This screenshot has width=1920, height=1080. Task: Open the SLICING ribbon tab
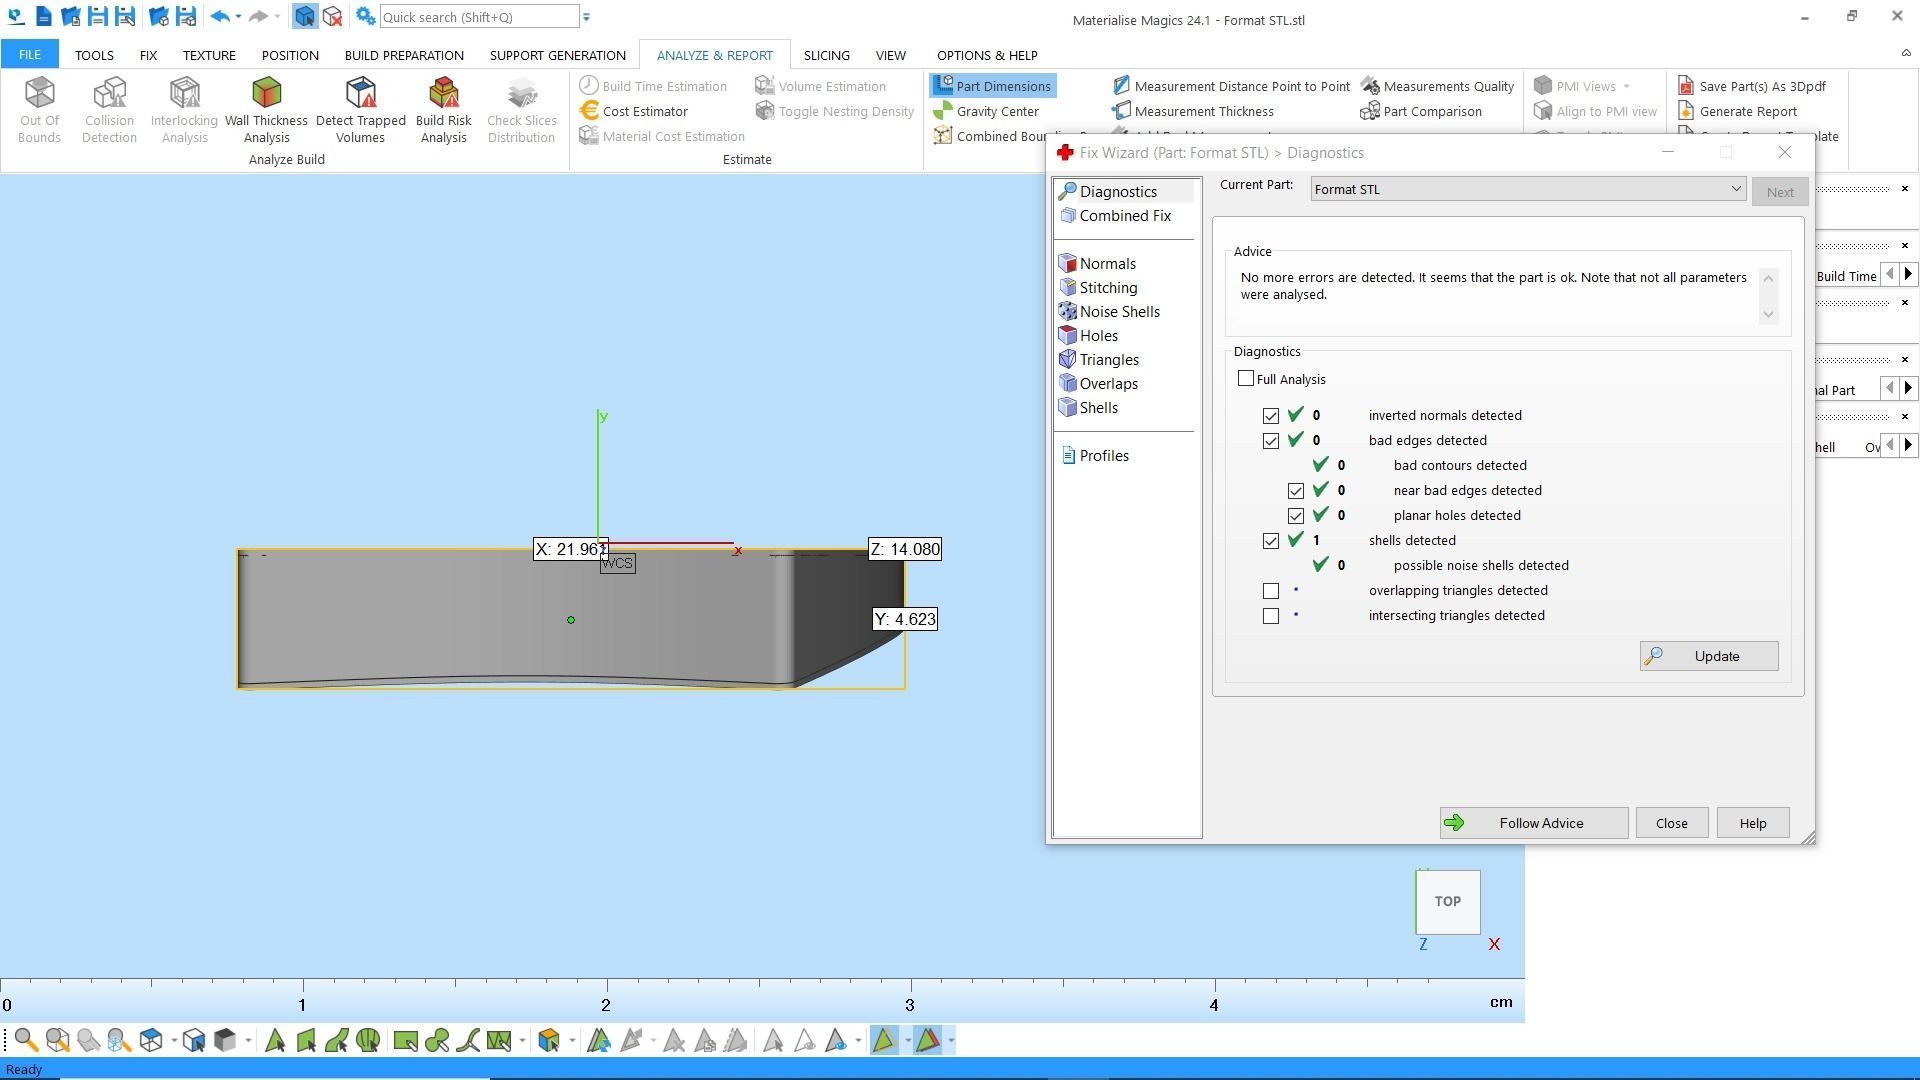(826, 55)
